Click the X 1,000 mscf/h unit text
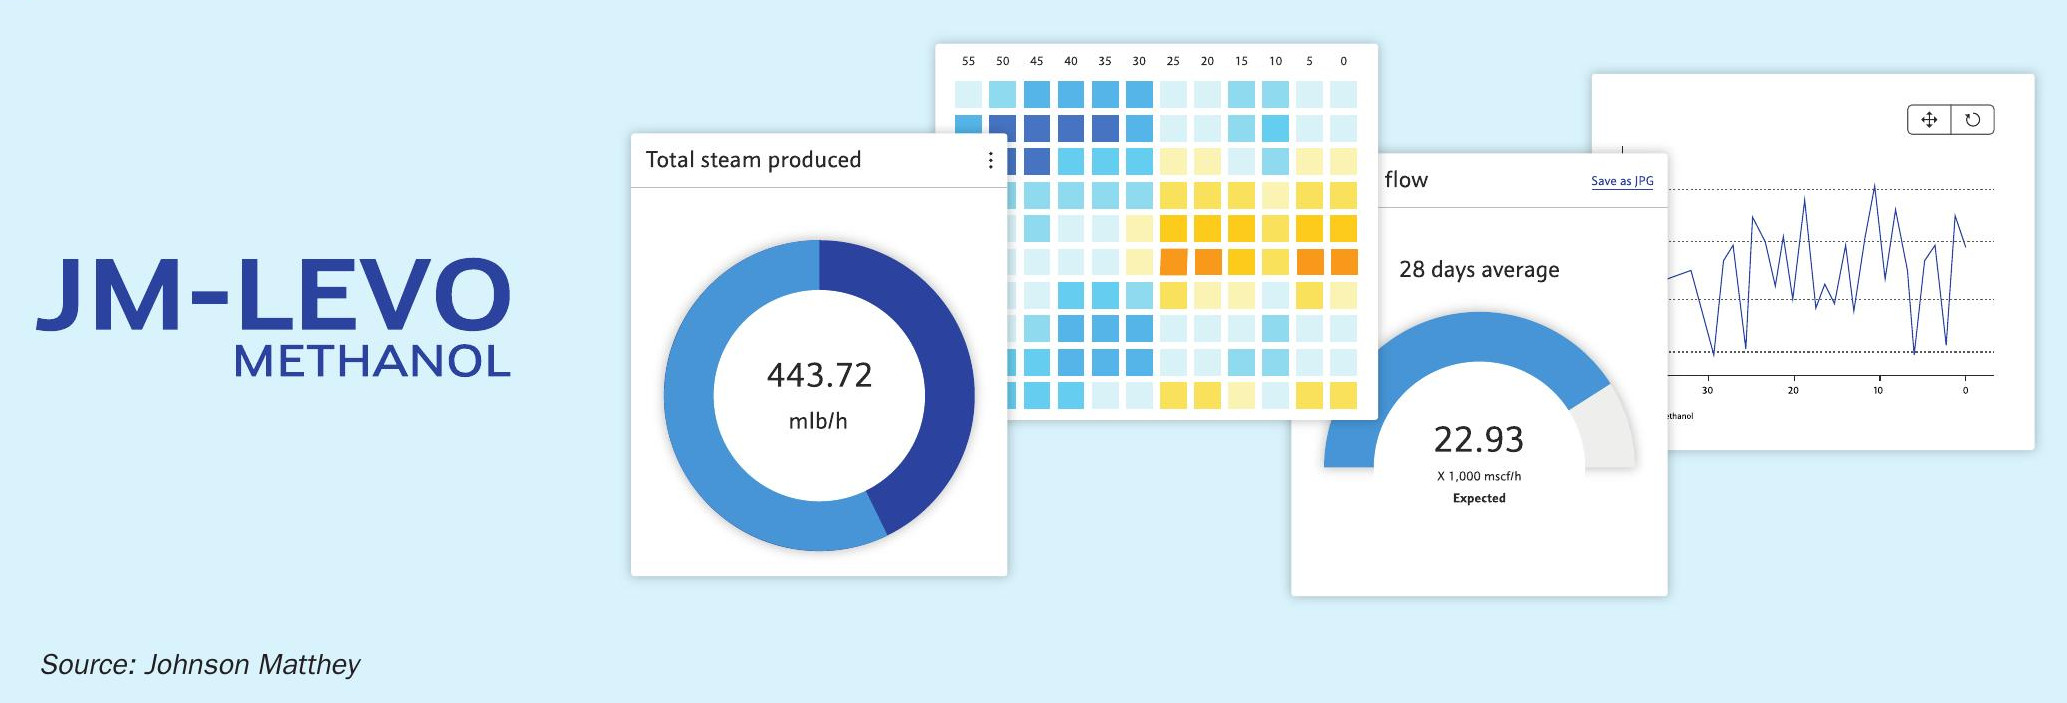Viewport: 2067px width, 703px height. pyautogui.click(x=1479, y=476)
